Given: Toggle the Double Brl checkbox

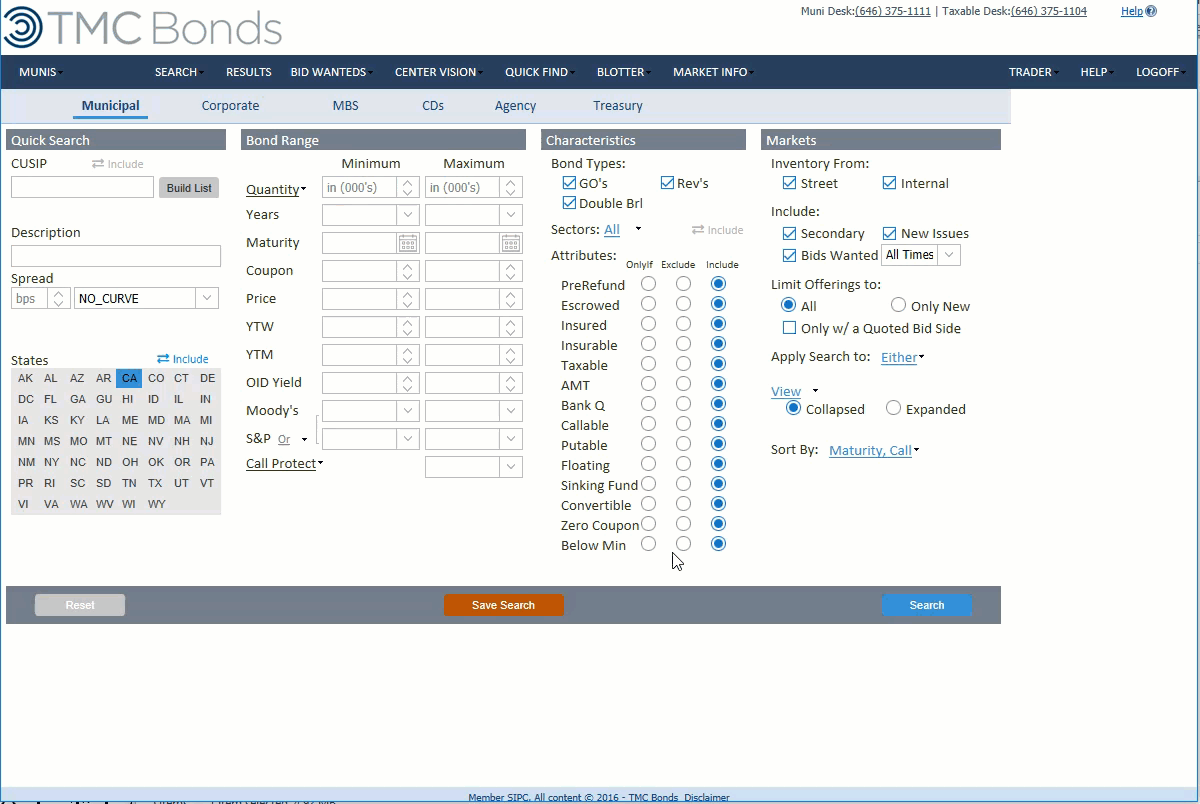Looking at the screenshot, I should 569,203.
